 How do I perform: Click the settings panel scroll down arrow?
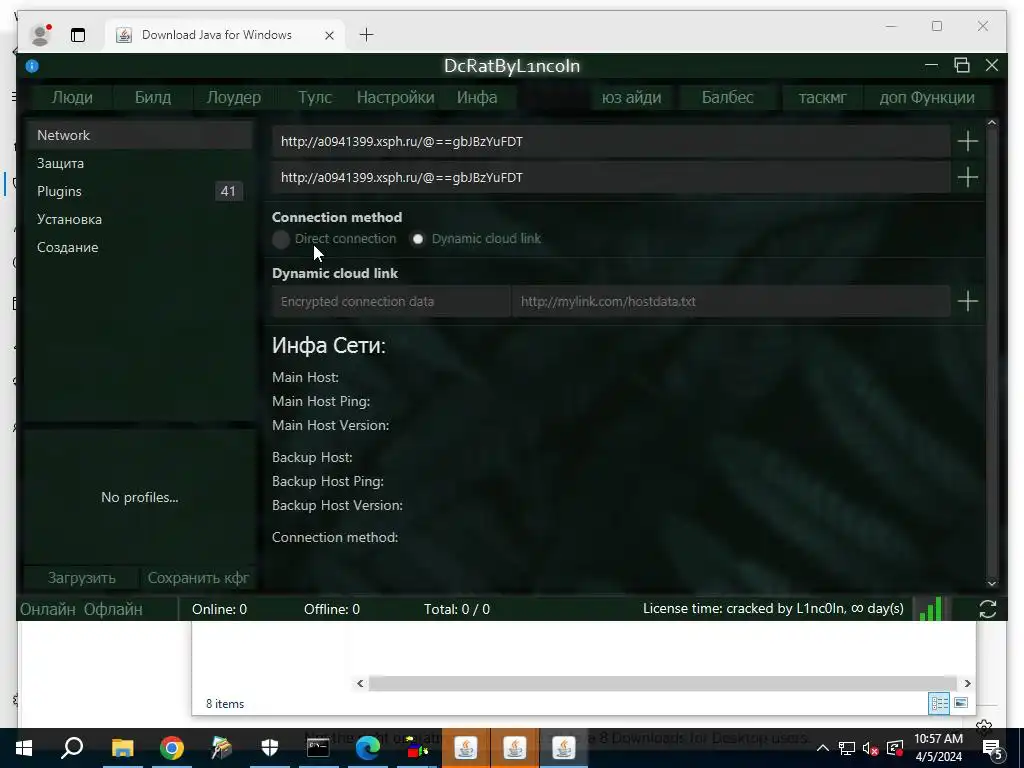tap(992, 583)
